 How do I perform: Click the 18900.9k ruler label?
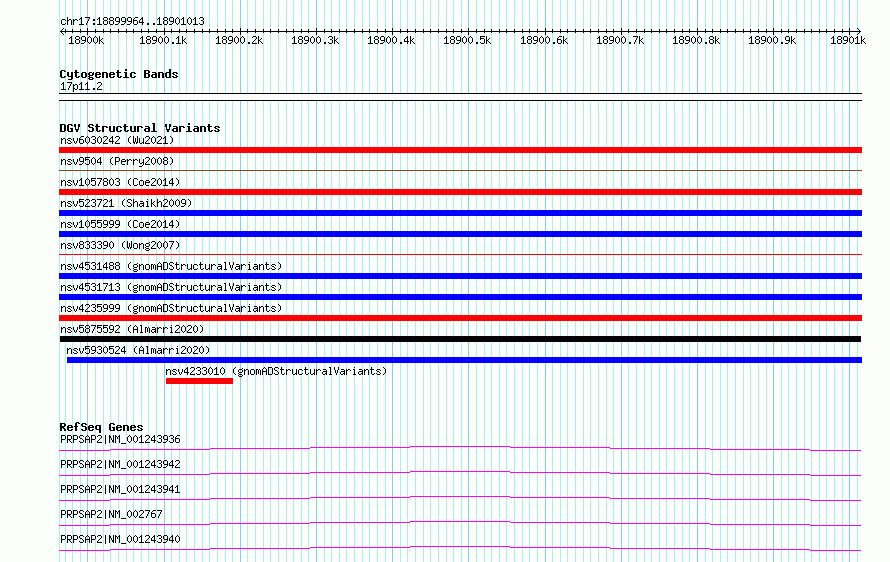point(772,40)
